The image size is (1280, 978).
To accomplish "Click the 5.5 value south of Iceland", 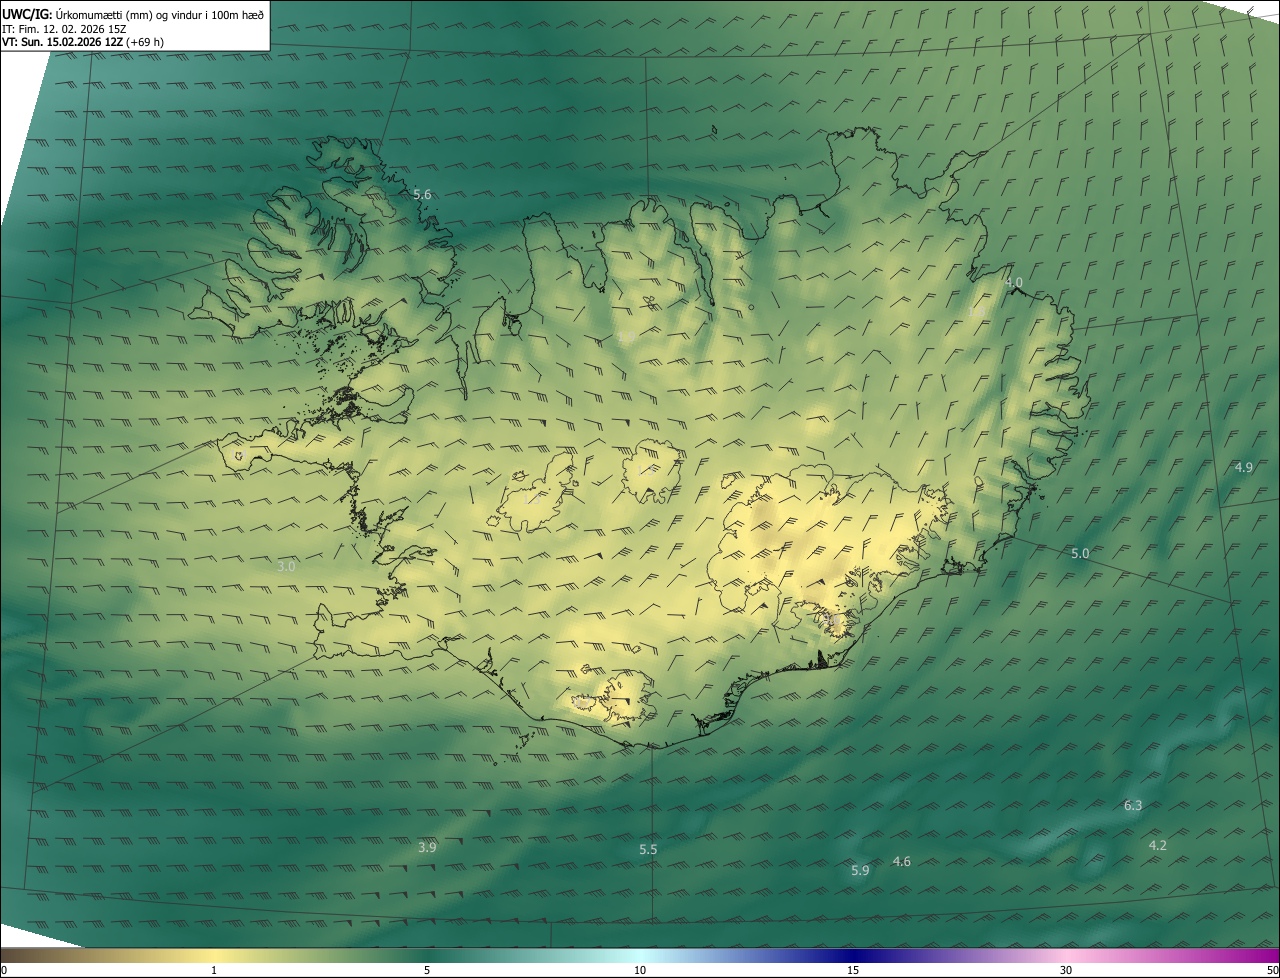I will click(648, 849).
